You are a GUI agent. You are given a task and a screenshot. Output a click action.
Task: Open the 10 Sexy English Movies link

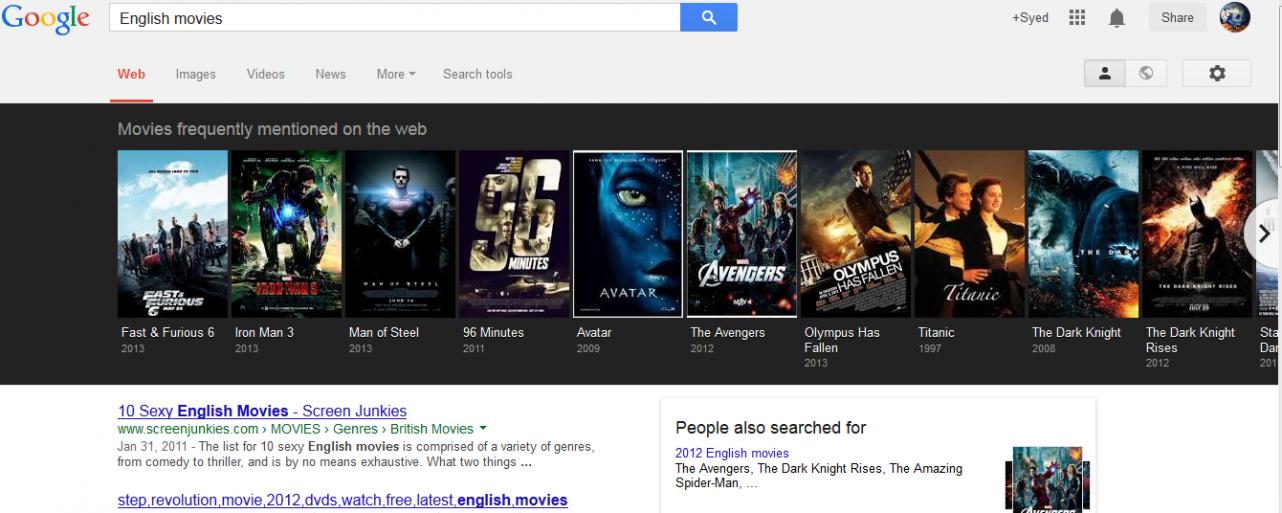point(262,411)
